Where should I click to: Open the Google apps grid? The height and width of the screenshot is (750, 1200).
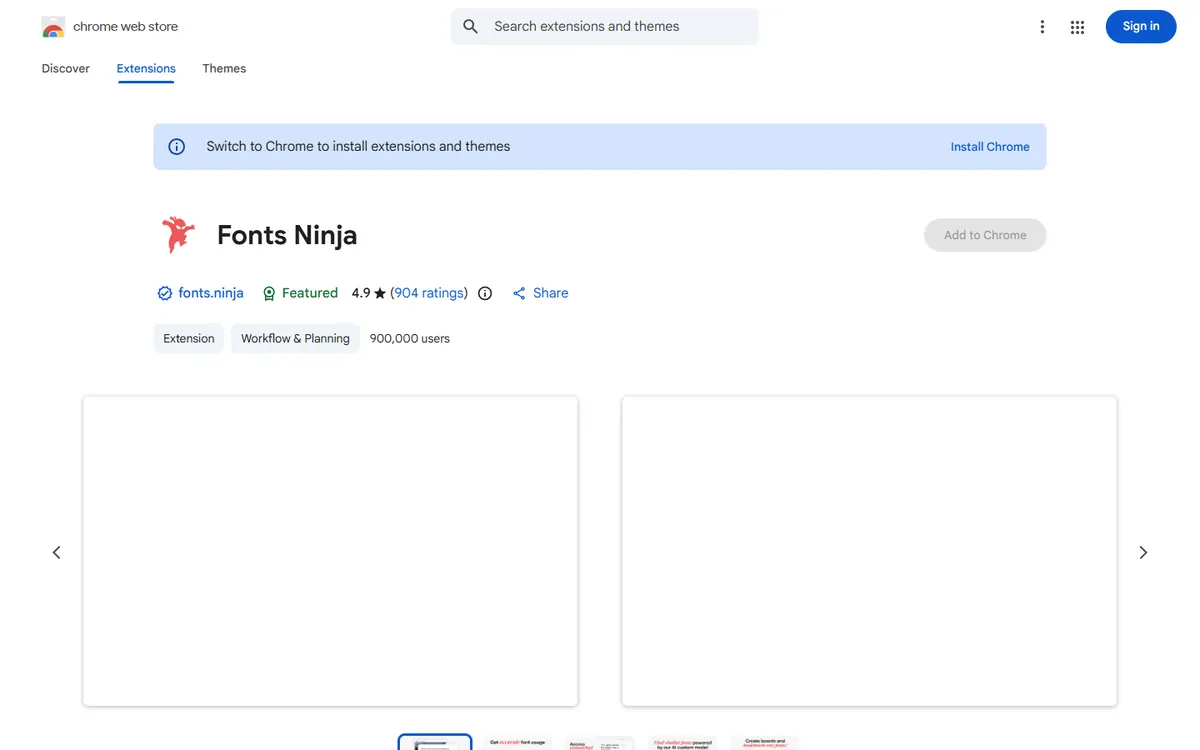pyautogui.click(x=1077, y=27)
